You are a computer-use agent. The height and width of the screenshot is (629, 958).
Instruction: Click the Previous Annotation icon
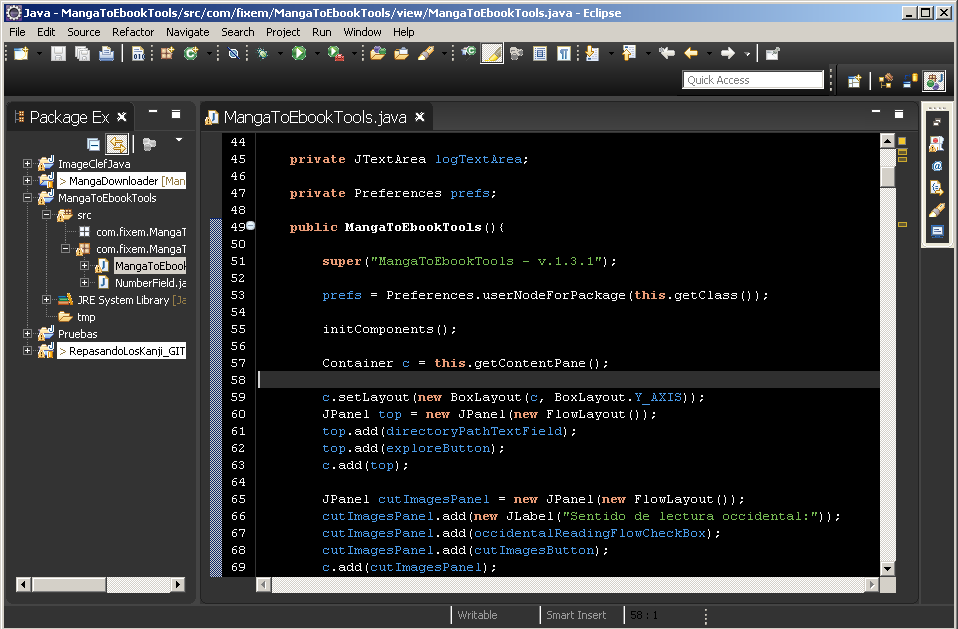[629, 54]
